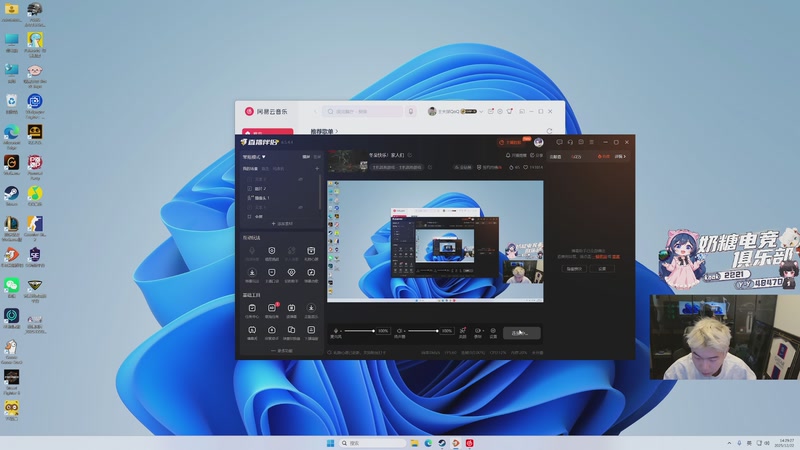Image resolution: width=800 pixels, height=450 pixels.
Task: Adjust the speaker volume slider
Action: click(423, 331)
